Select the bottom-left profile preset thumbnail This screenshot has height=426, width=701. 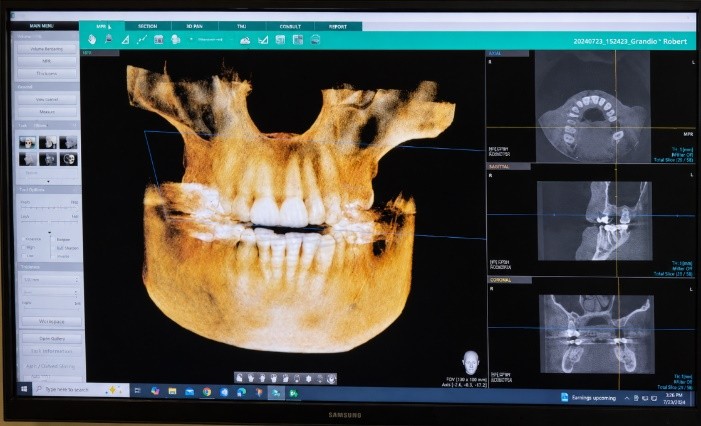(28, 159)
